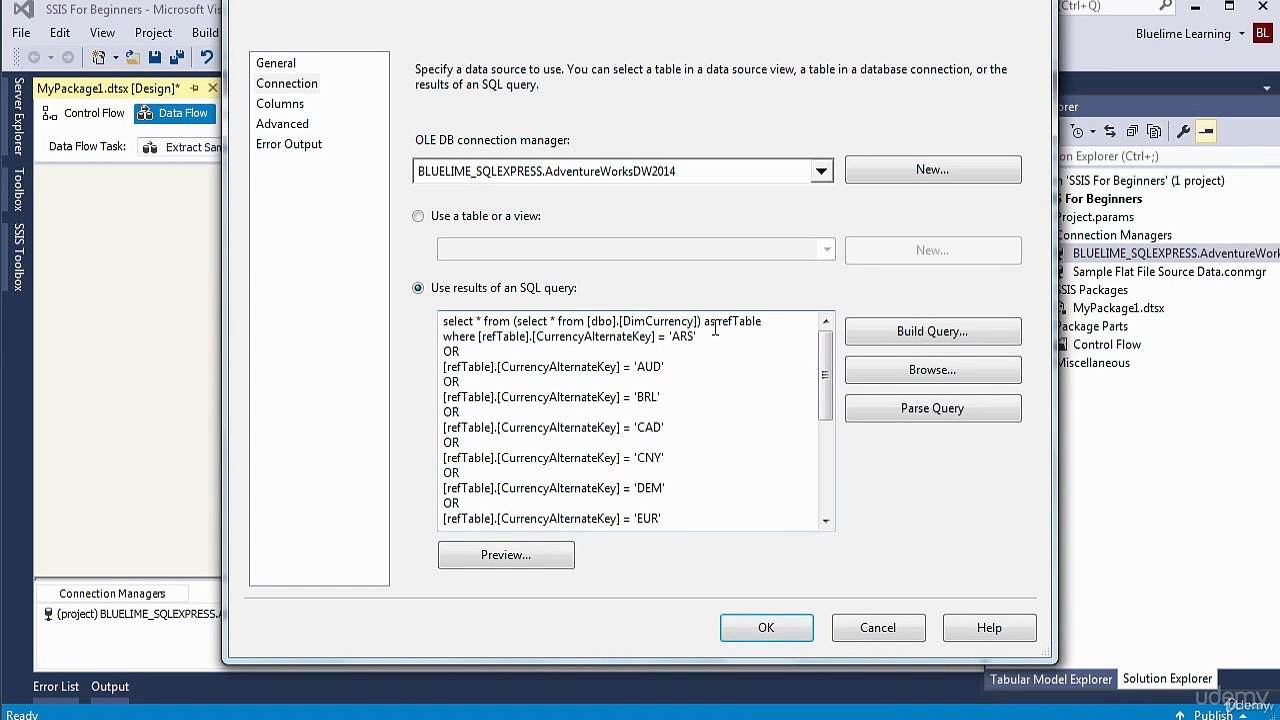Click the Navigate Backward toolbar arrow
The width and height of the screenshot is (1280, 720).
[x=34, y=58]
